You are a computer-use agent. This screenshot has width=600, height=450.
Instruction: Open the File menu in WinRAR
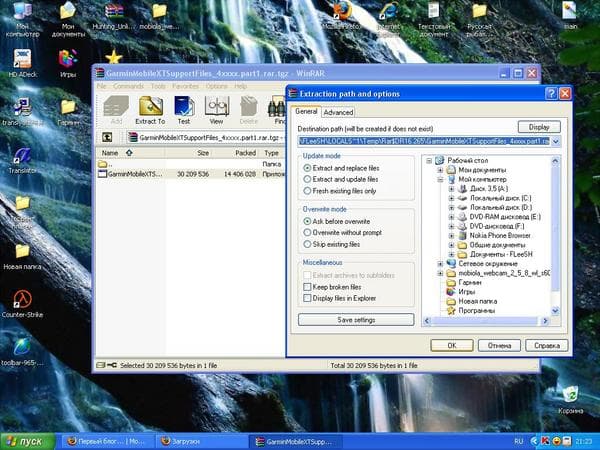101,86
